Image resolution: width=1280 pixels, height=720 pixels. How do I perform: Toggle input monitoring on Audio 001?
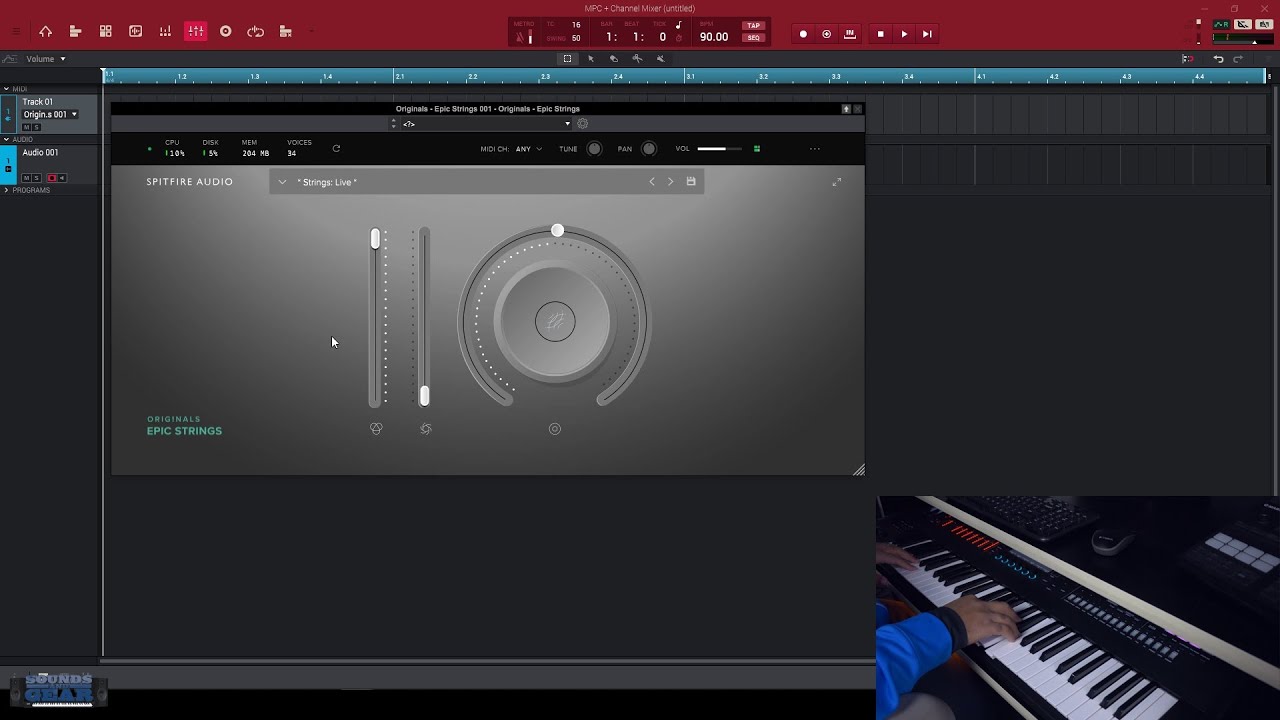tap(62, 178)
